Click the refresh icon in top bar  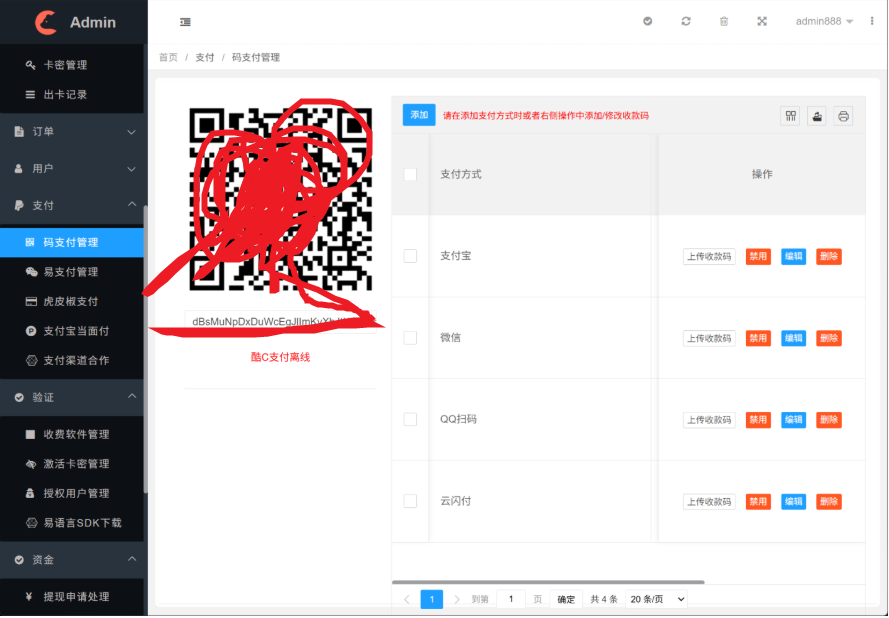coord(686,21)
